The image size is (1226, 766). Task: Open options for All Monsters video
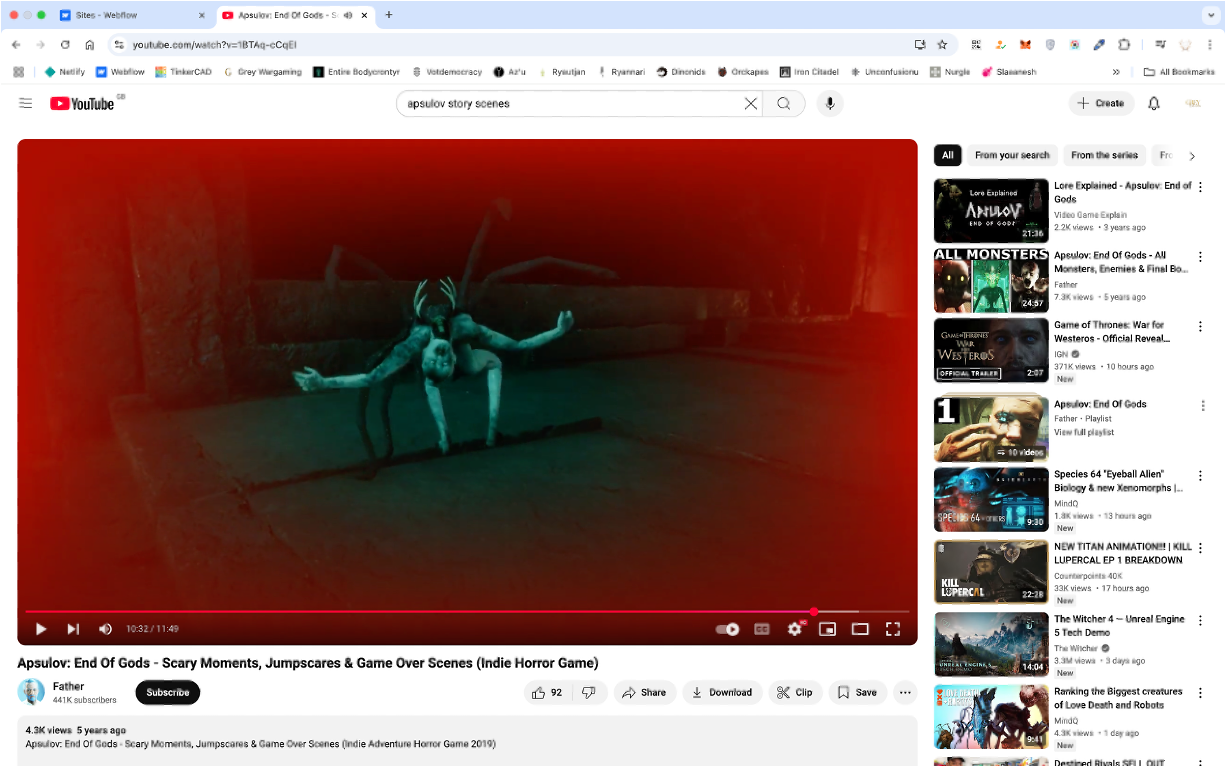1200,257
